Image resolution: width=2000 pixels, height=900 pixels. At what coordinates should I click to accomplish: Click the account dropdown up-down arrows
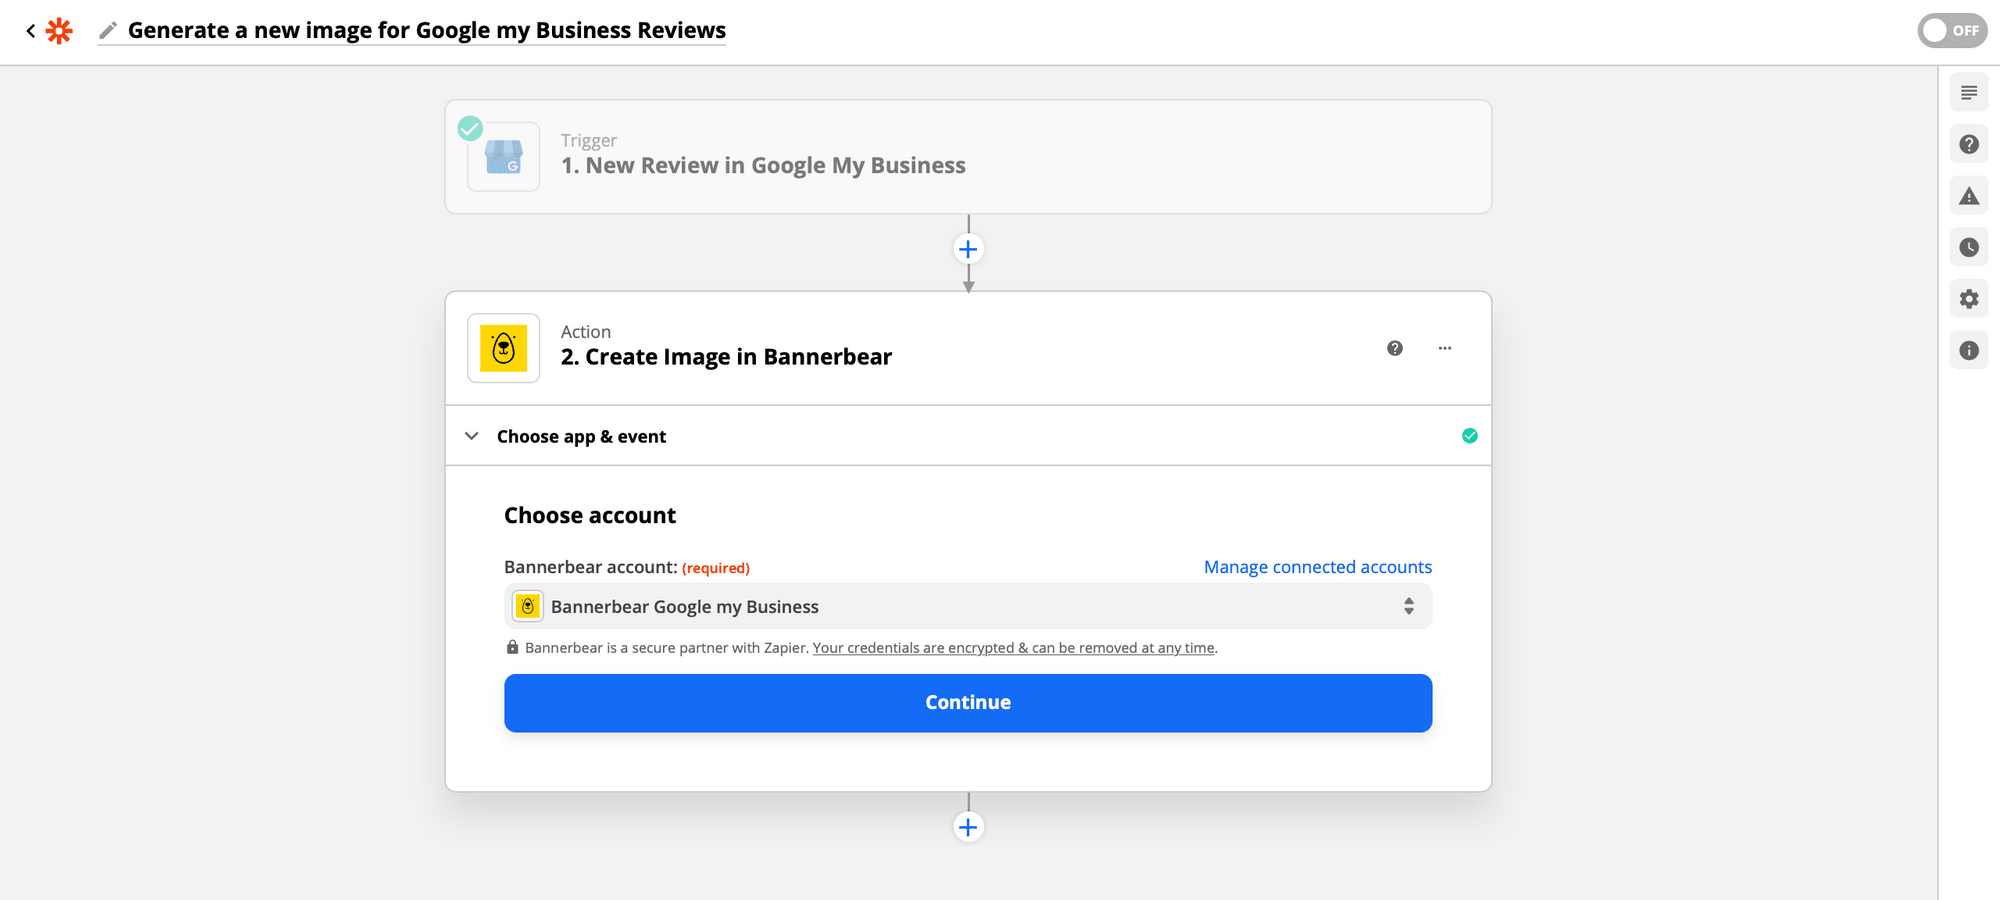click(x=1409, y=607)
